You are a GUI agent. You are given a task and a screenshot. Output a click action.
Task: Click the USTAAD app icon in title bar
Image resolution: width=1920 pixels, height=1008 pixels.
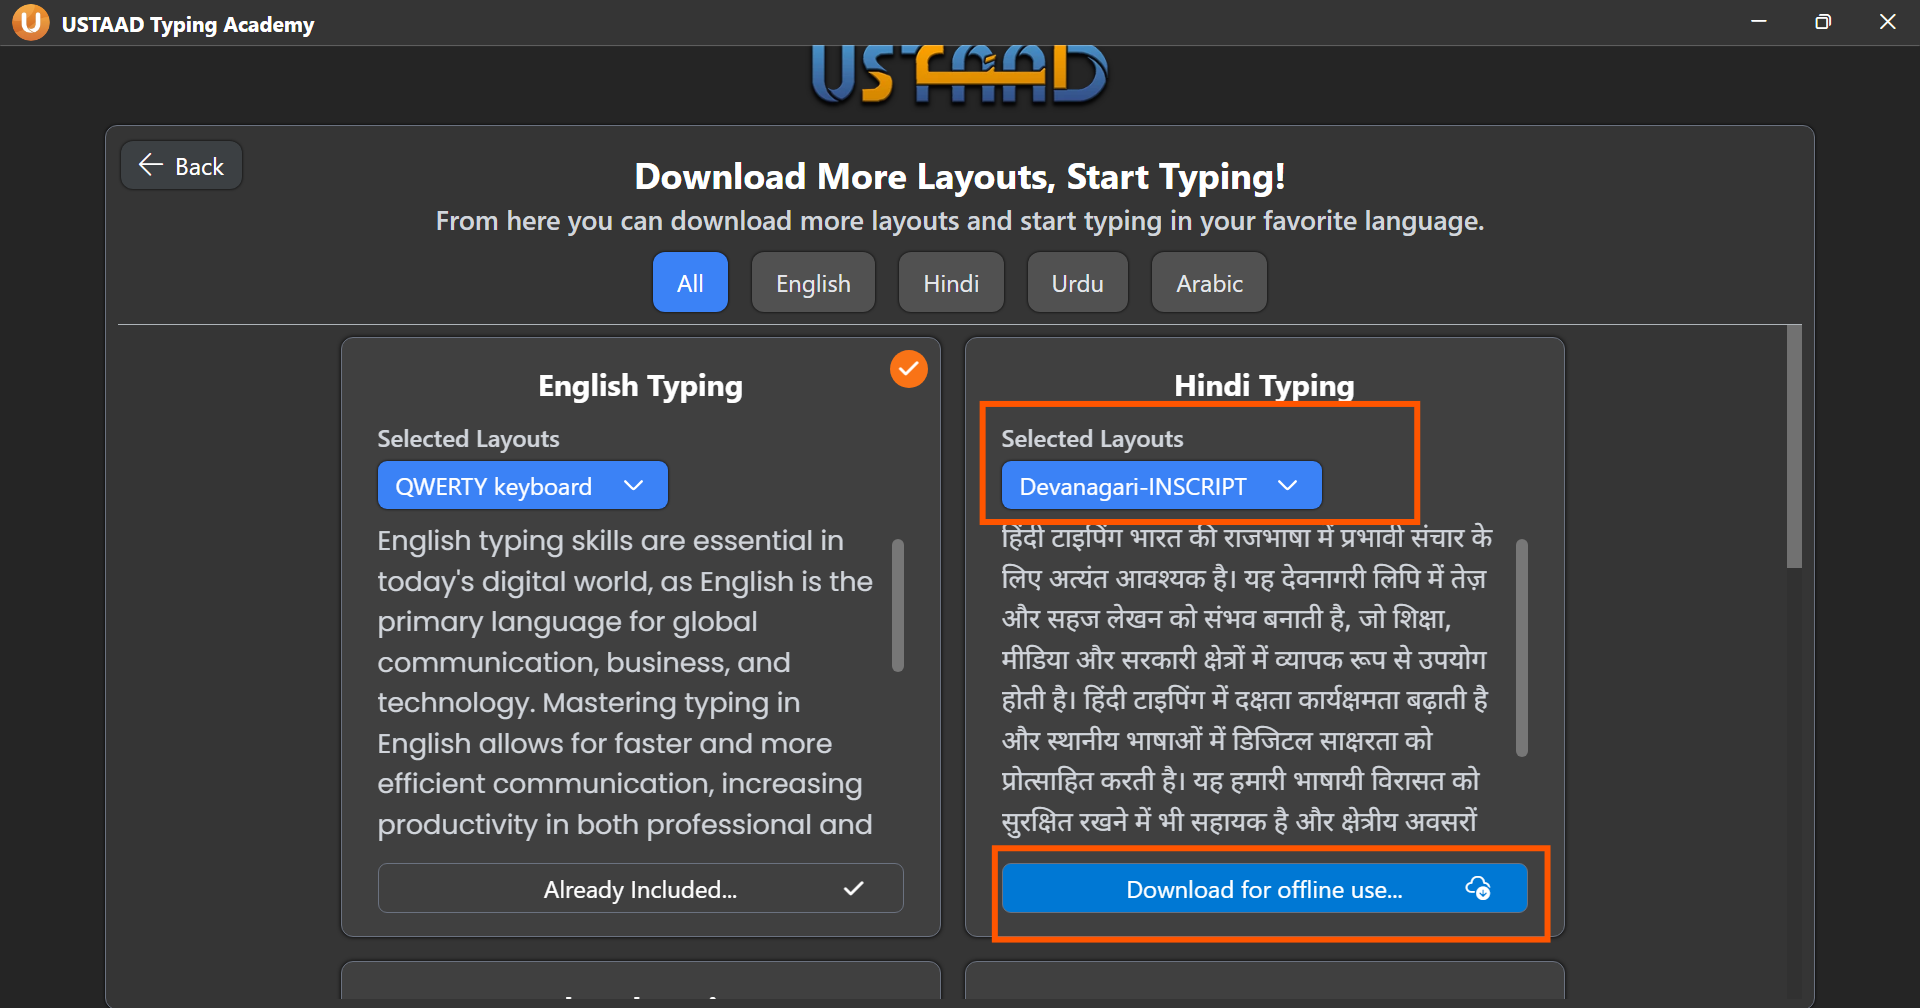(30, 23)
